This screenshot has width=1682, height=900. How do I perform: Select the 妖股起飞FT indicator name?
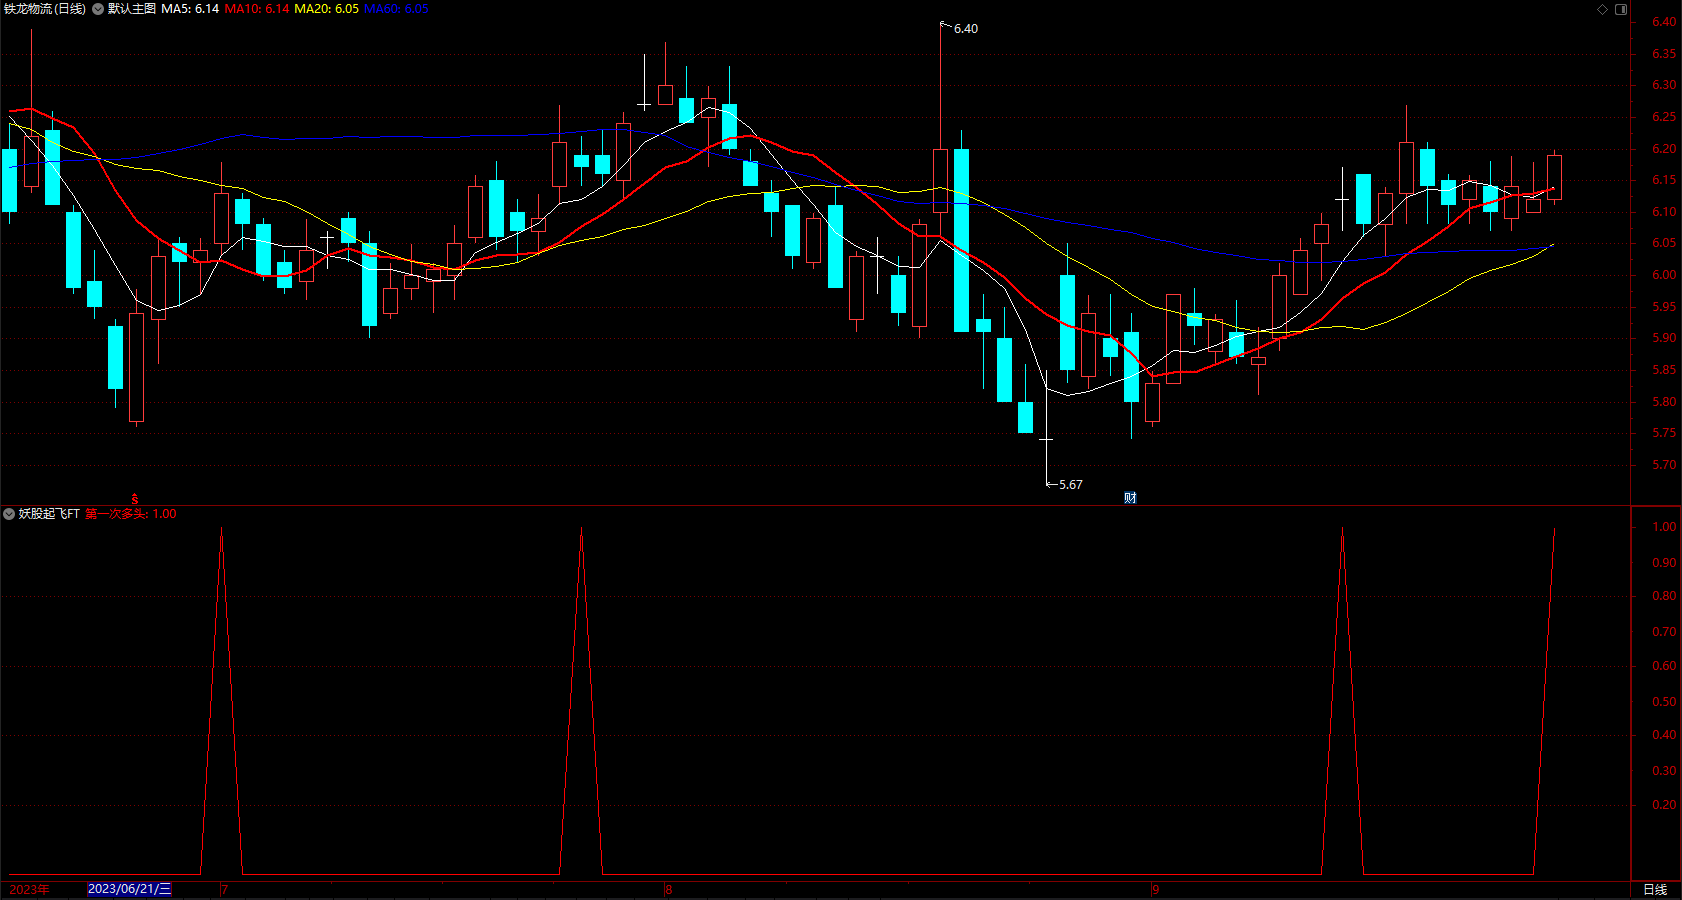coord(49,514)
